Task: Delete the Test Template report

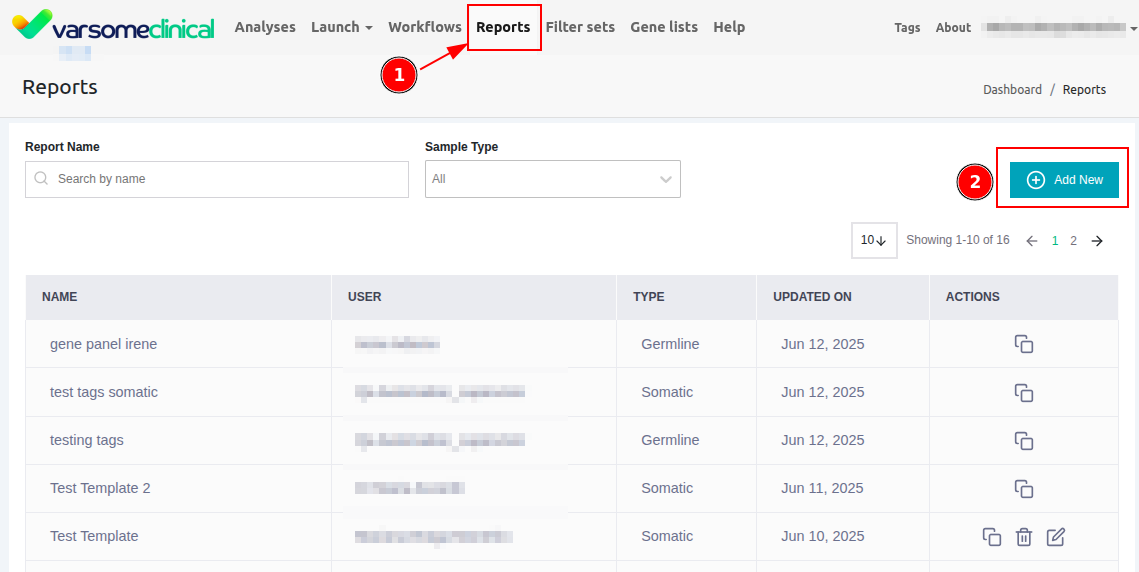Action: (x=1024, y=537)
